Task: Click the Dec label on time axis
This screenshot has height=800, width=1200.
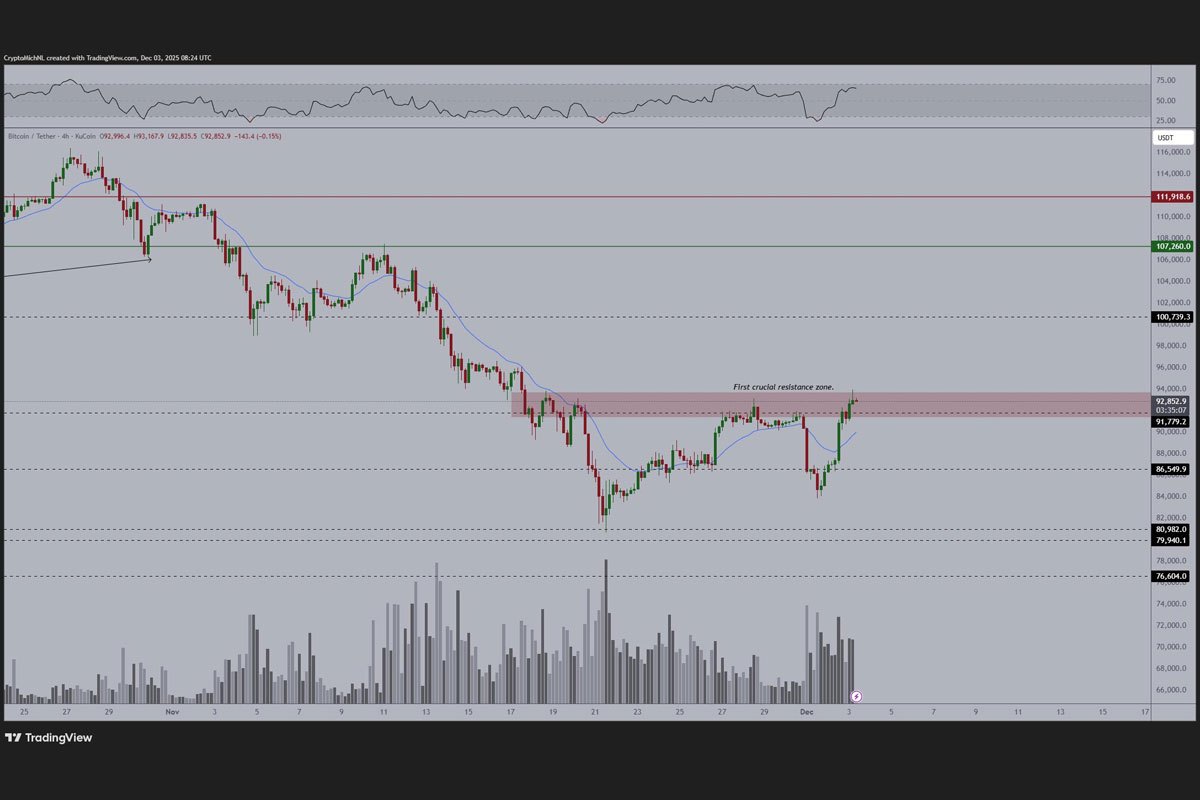Action: tap(807, 712)
